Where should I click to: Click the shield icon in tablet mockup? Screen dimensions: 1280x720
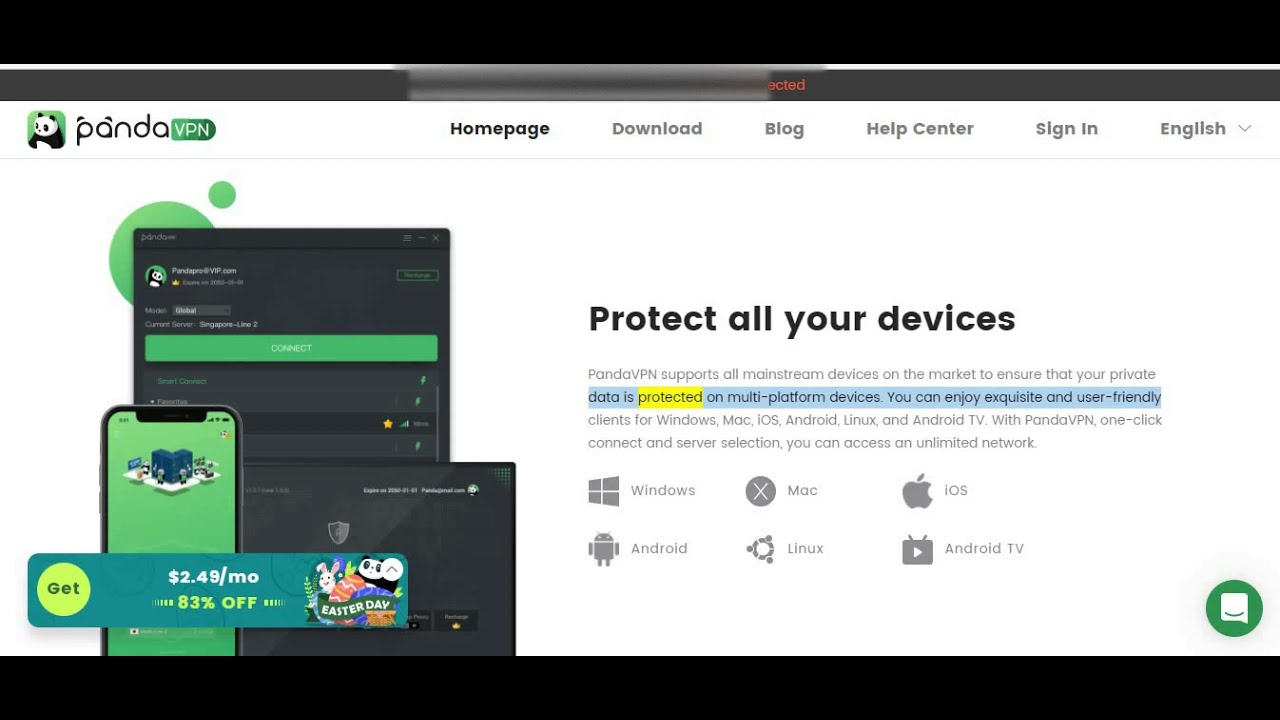coord(339,532)
